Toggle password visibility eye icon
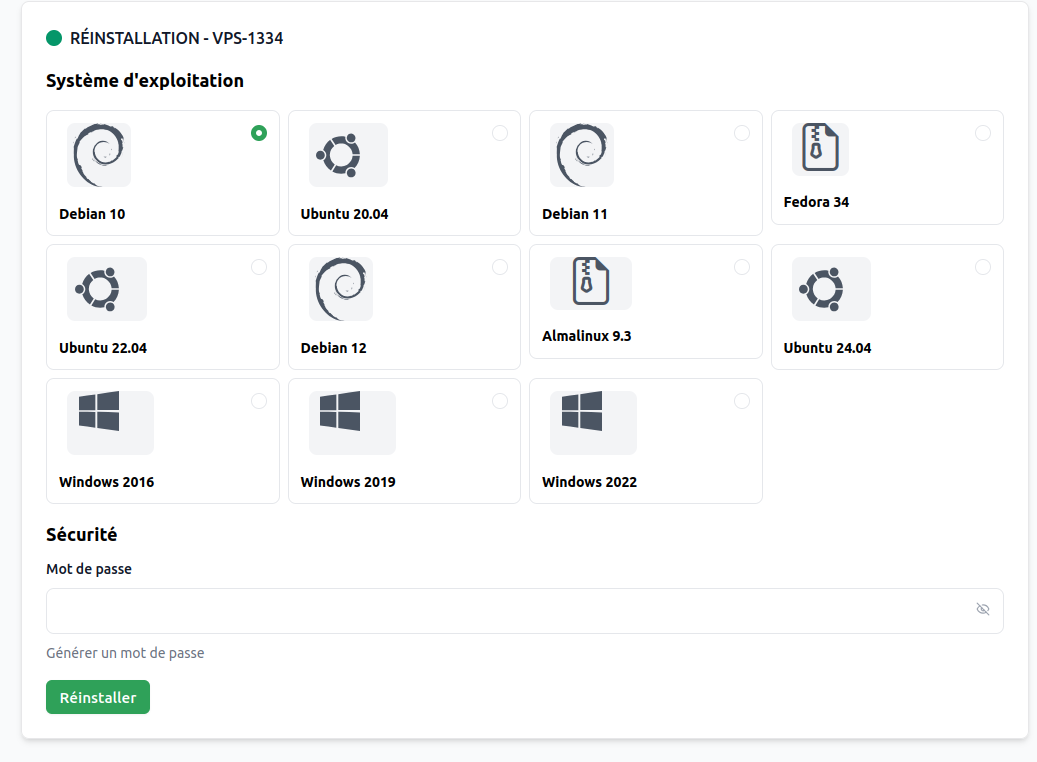 (x=983, y=609)
